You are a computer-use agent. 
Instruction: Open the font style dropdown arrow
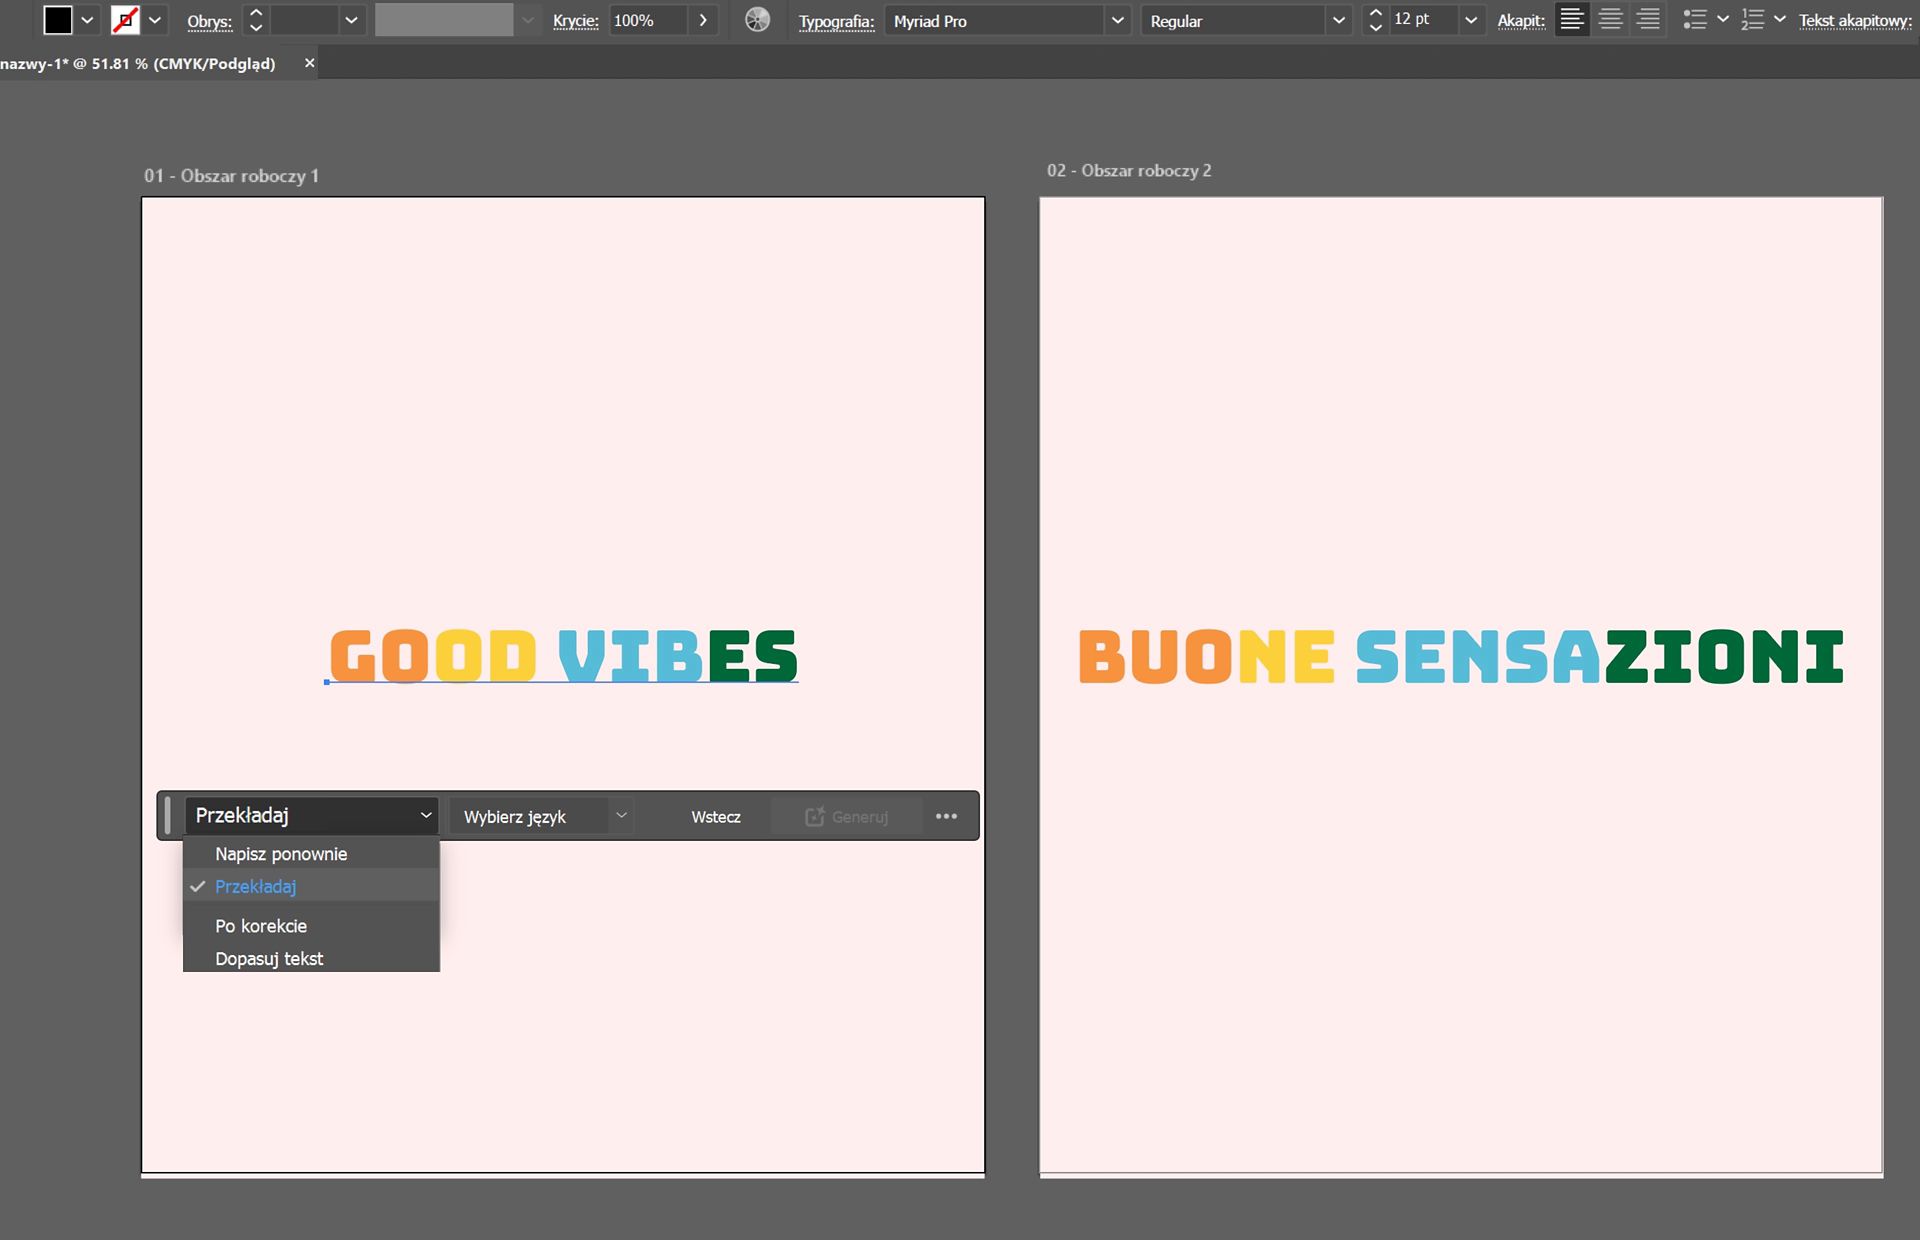(x=1339, y=20)
